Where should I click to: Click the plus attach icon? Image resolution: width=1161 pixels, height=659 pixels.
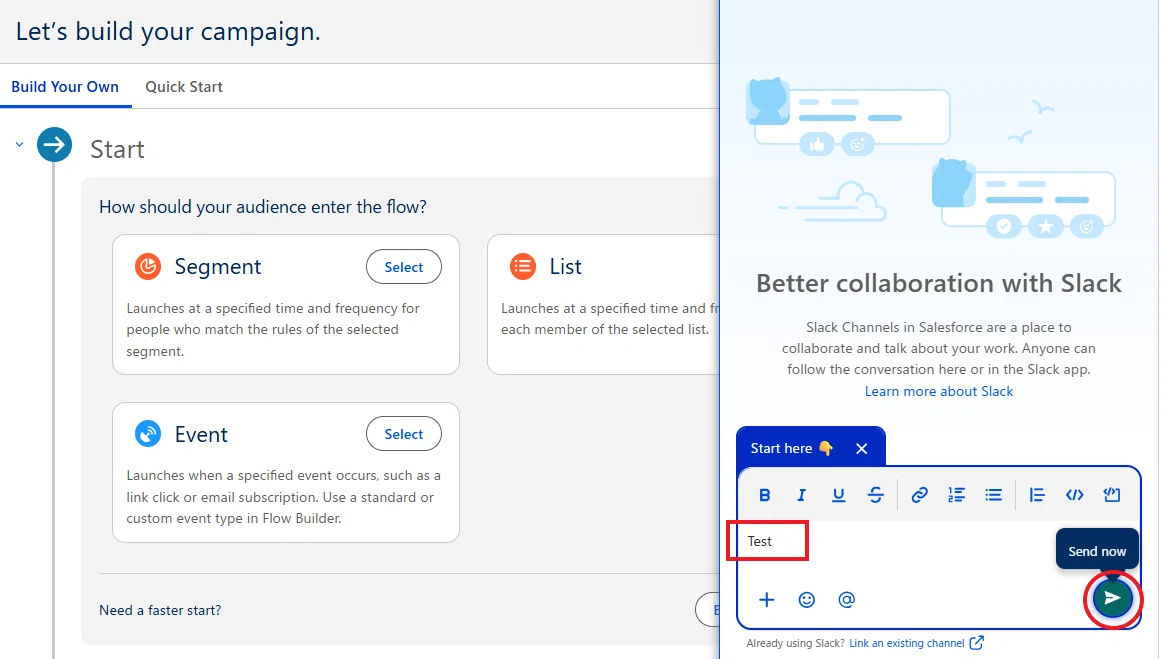click(x=766, y=600)
